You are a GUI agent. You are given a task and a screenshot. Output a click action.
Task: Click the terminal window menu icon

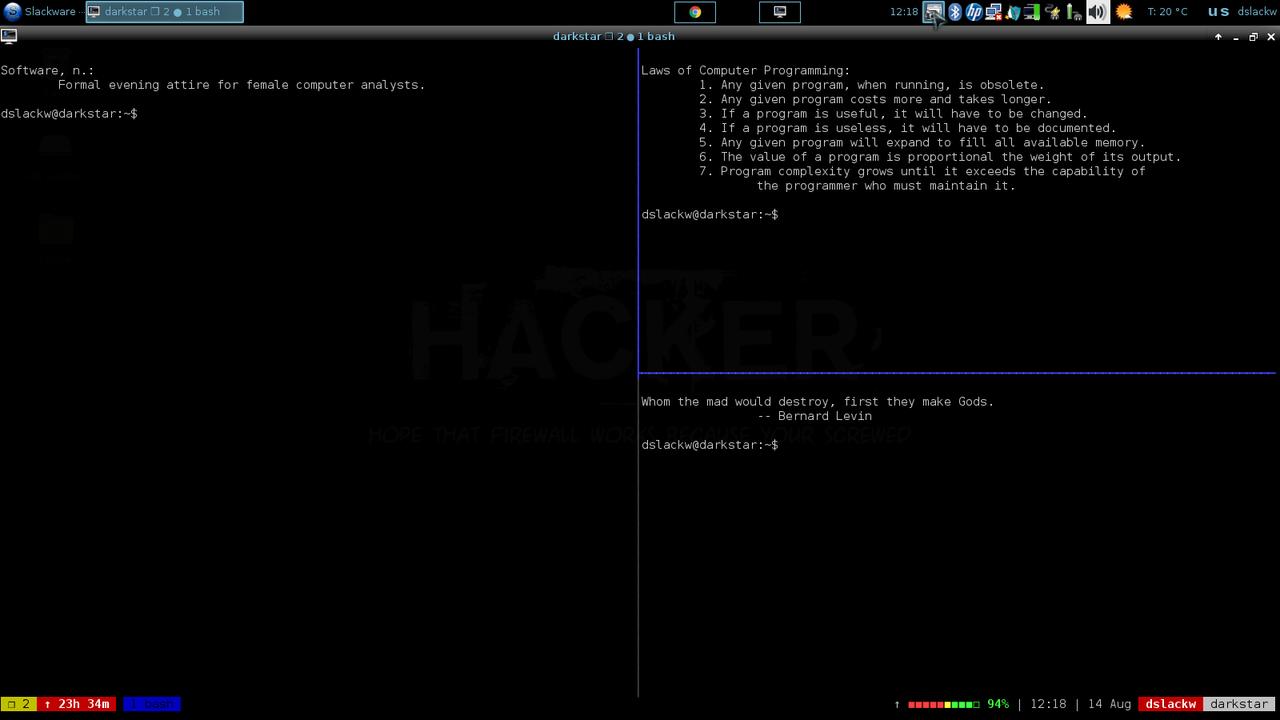[x=9, y=36]
